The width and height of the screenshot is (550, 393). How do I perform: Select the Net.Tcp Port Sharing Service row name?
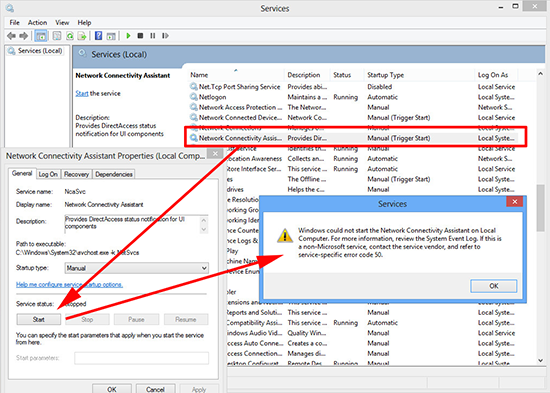pos(239,87)
